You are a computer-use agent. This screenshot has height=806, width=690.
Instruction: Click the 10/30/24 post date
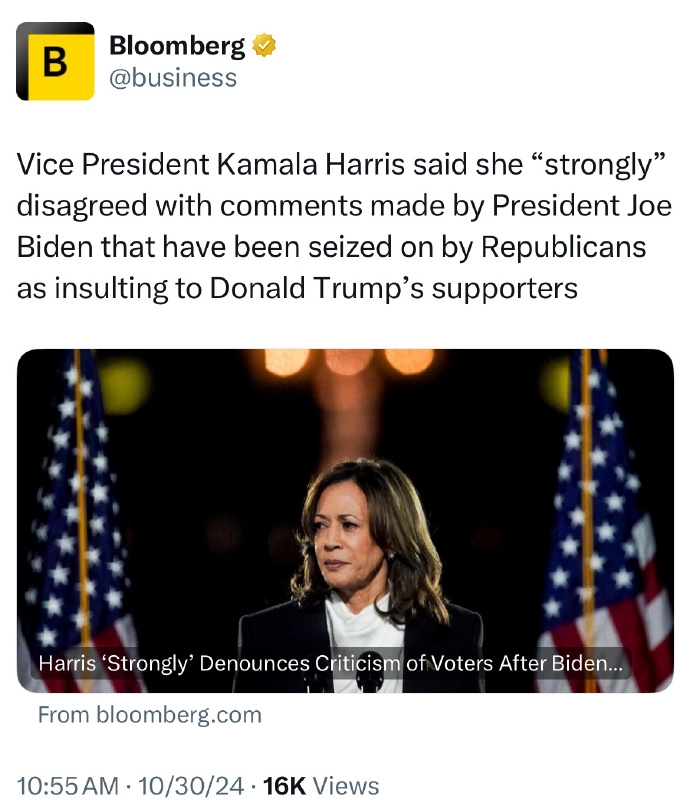point(191,786)
